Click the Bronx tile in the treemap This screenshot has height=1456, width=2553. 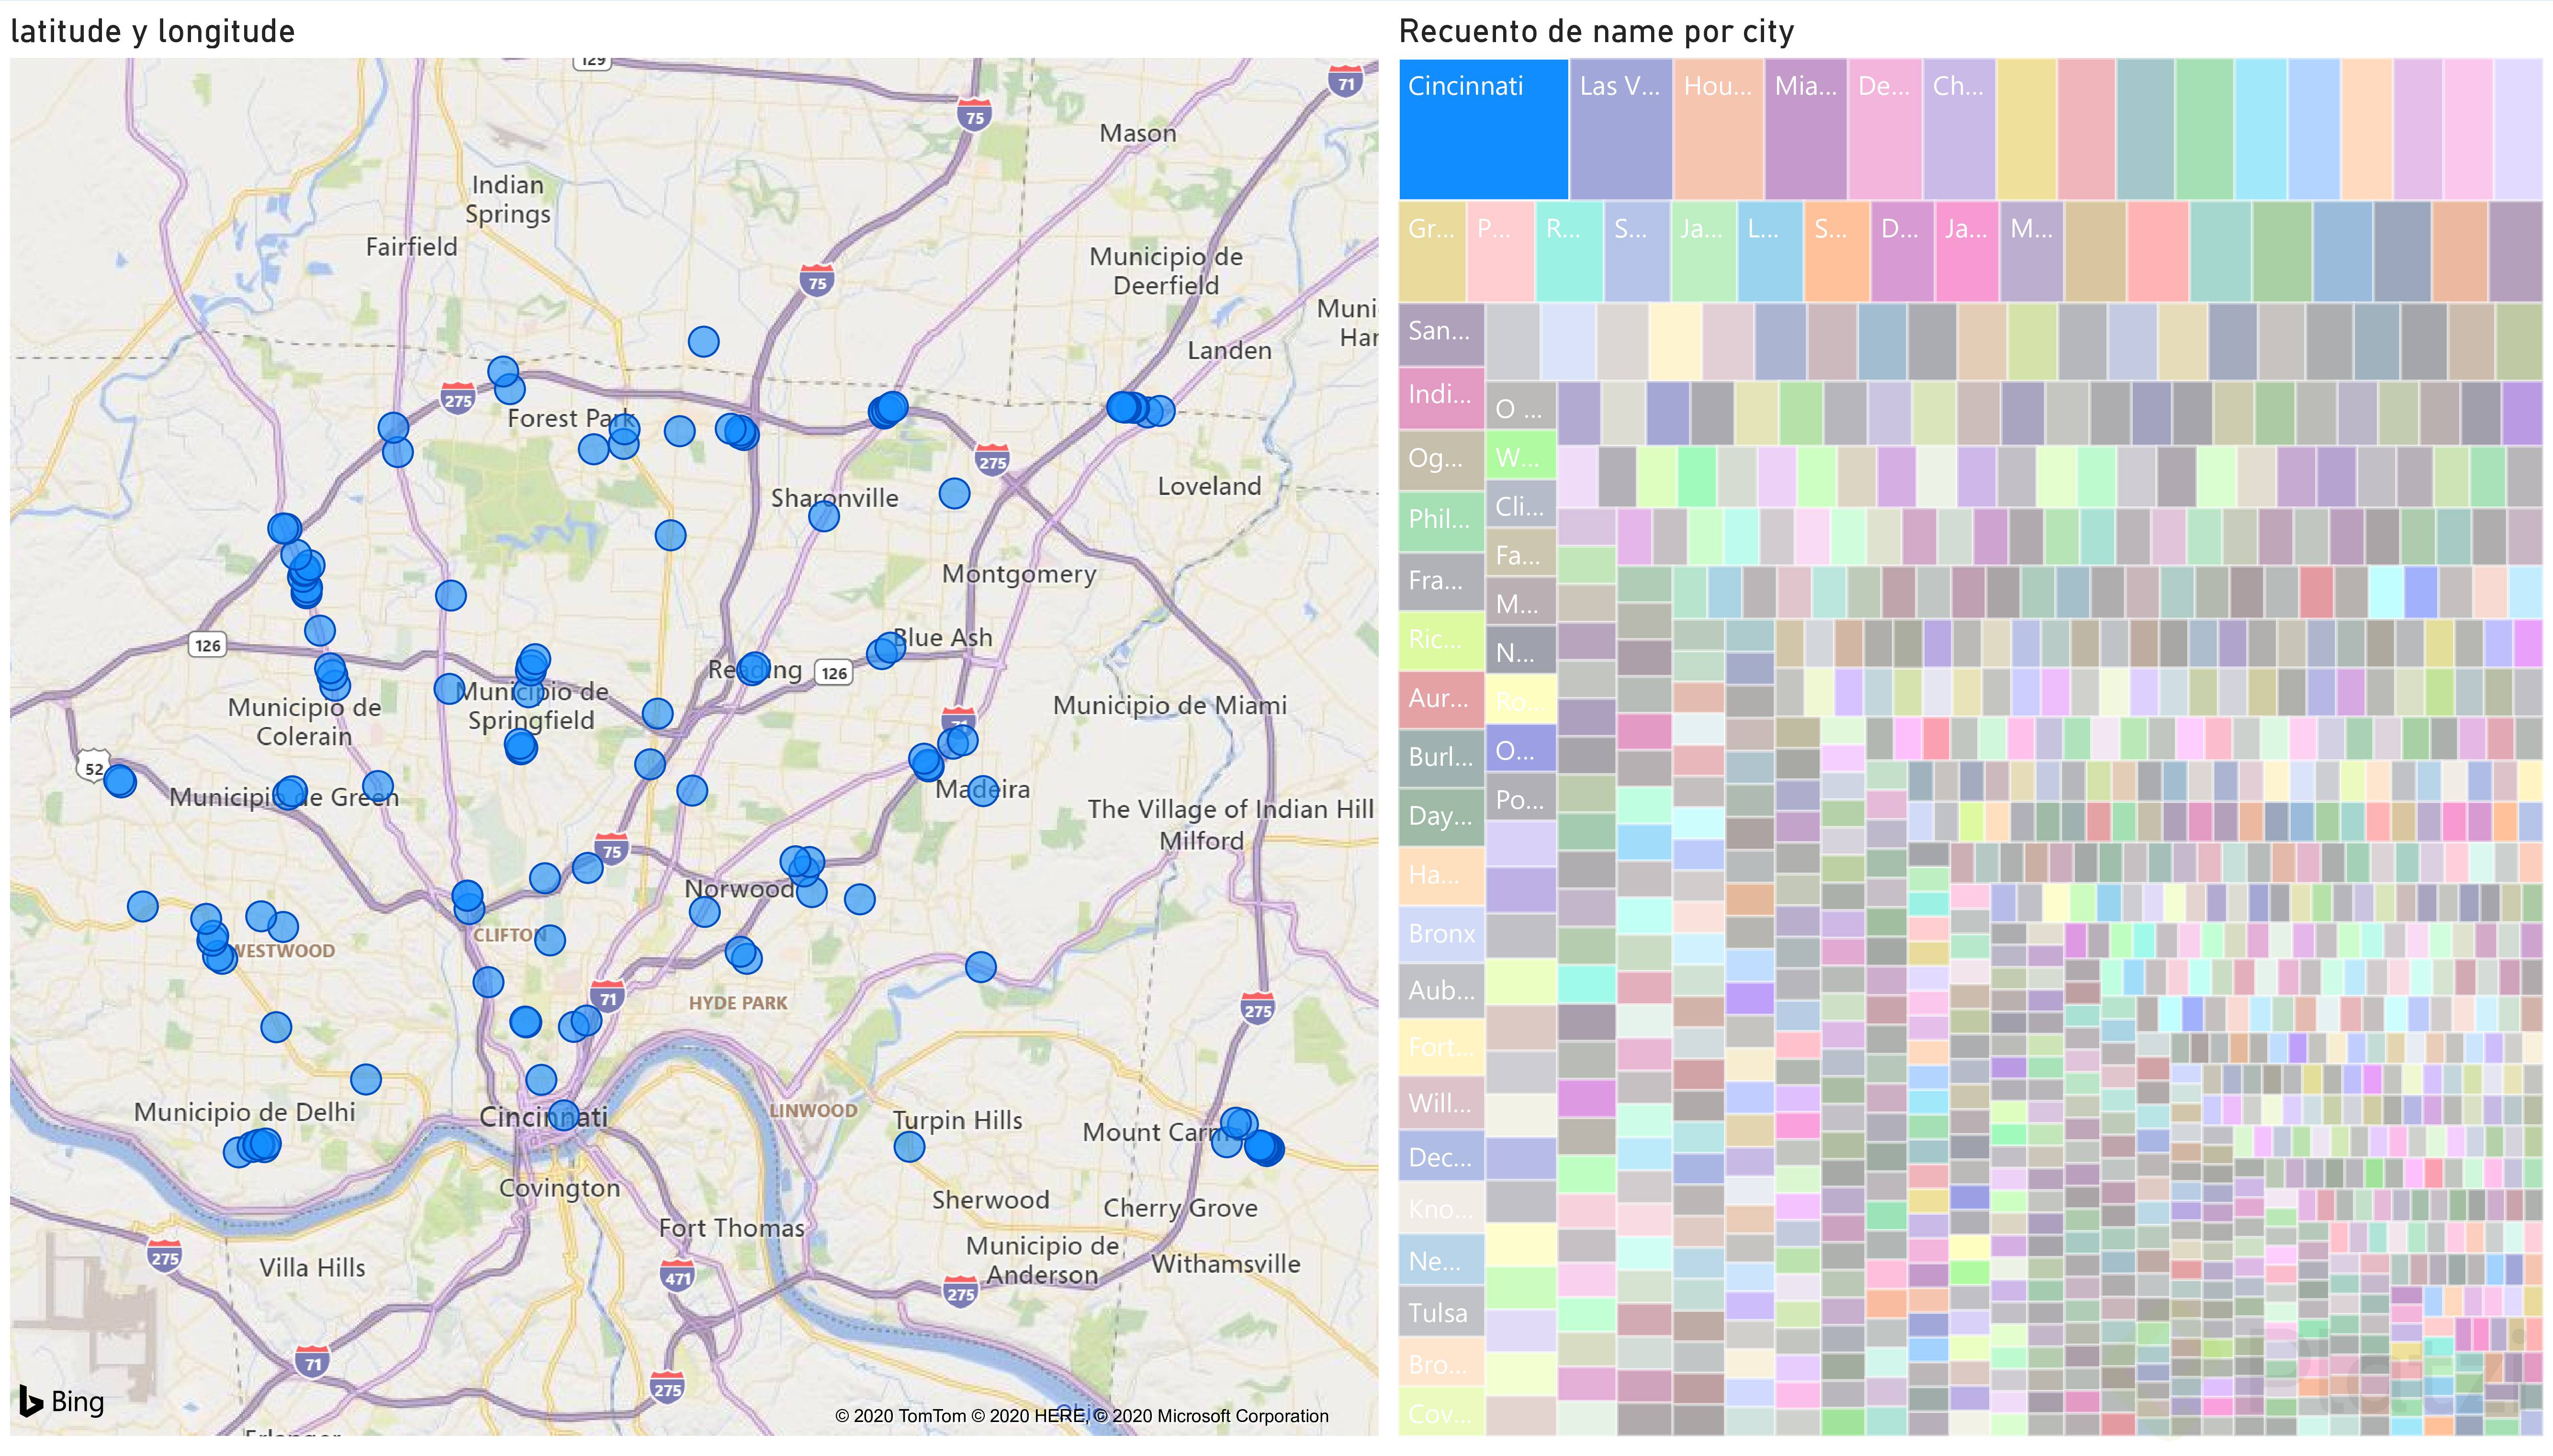pyautogui.click(x=1441, y=933)
